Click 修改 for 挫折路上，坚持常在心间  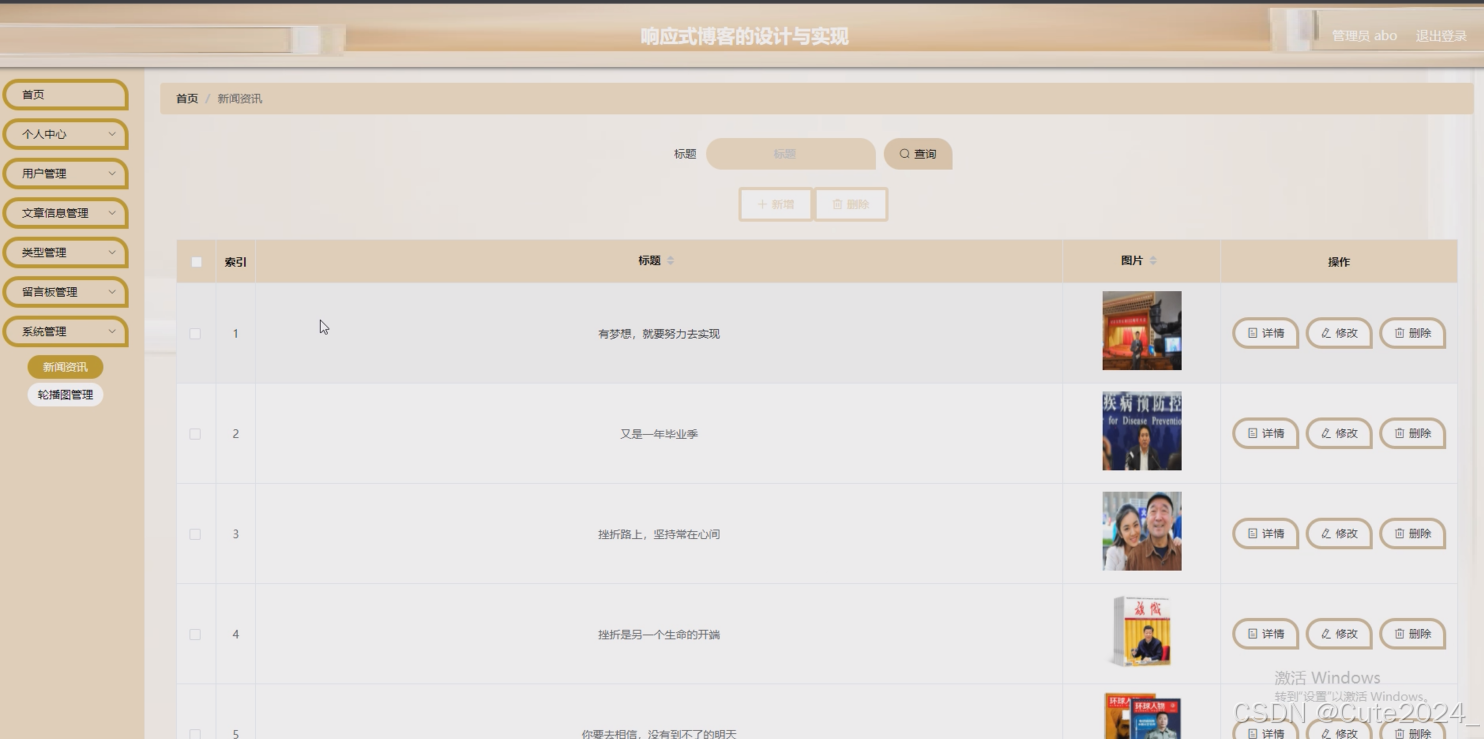[1339, 533]
